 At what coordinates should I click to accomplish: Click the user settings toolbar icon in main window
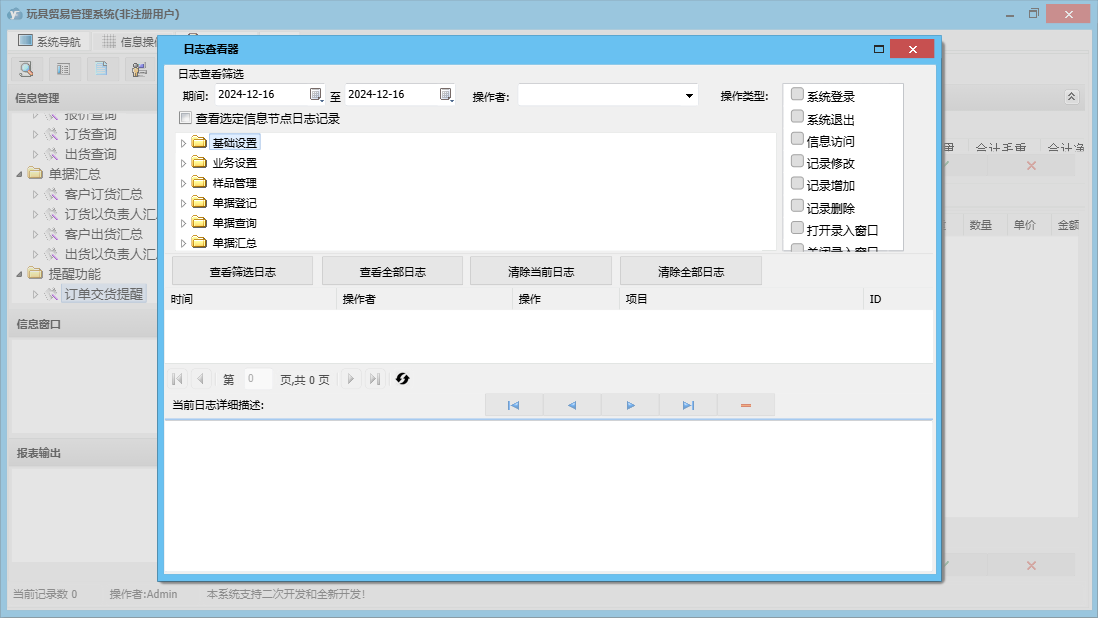point(139,69)
